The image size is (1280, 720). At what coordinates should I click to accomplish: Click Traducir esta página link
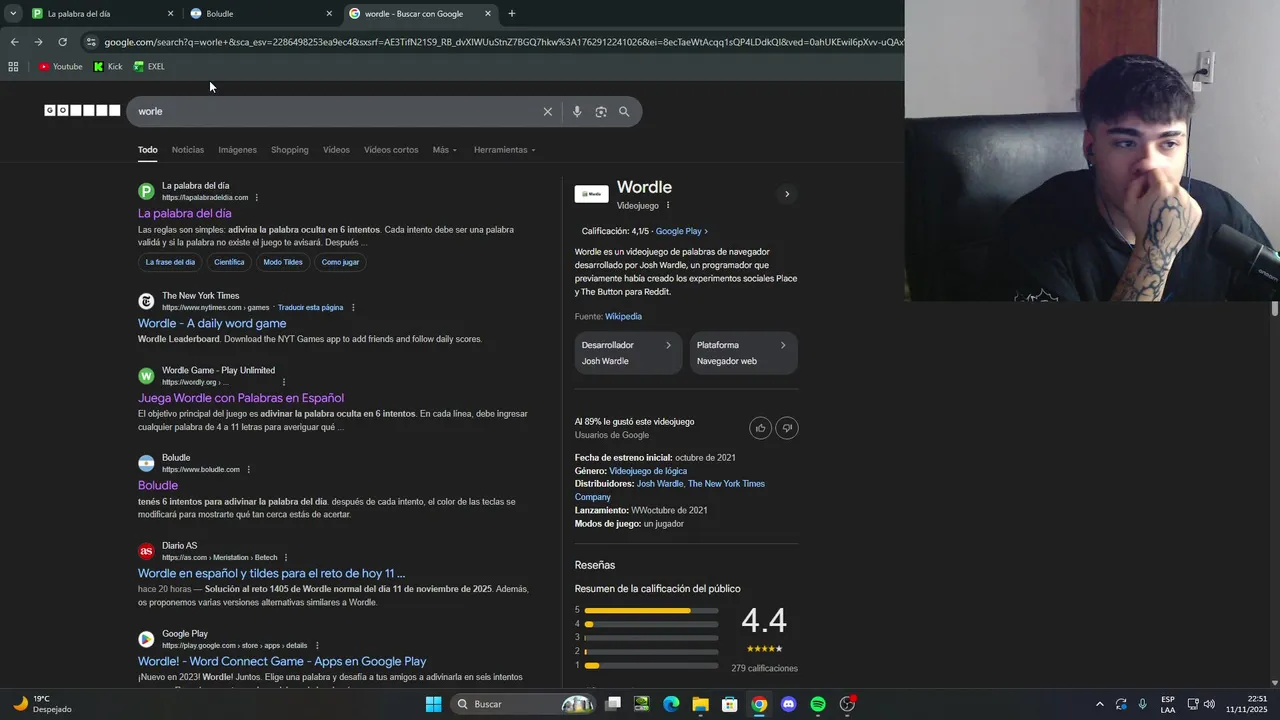(x=310, y=308)
